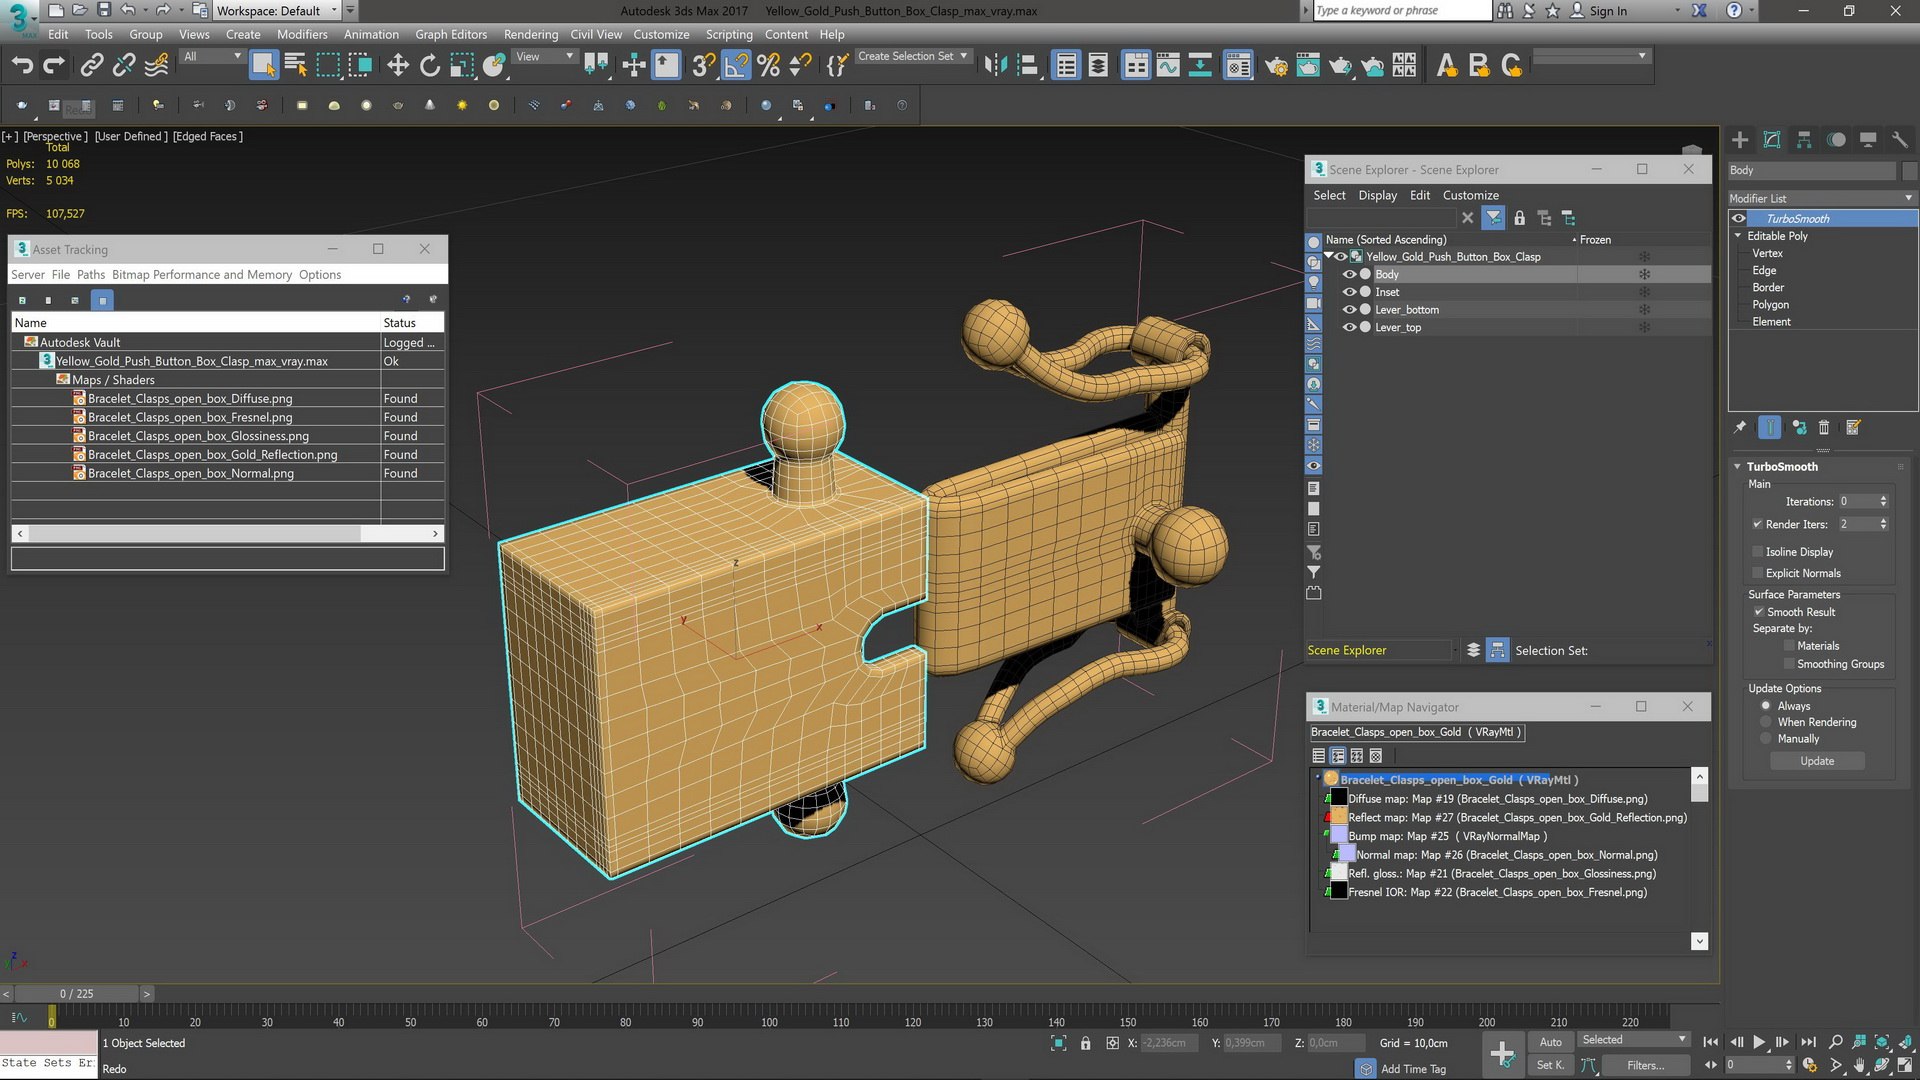The width and height of the screenshot is (1920, 1080).
Task: Click the gold material sphere swatch
Action: 1331,779
